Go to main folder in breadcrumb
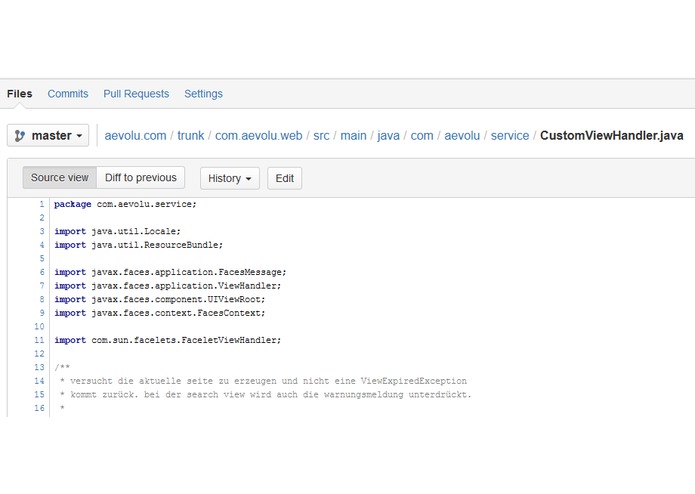 [353, 136]
